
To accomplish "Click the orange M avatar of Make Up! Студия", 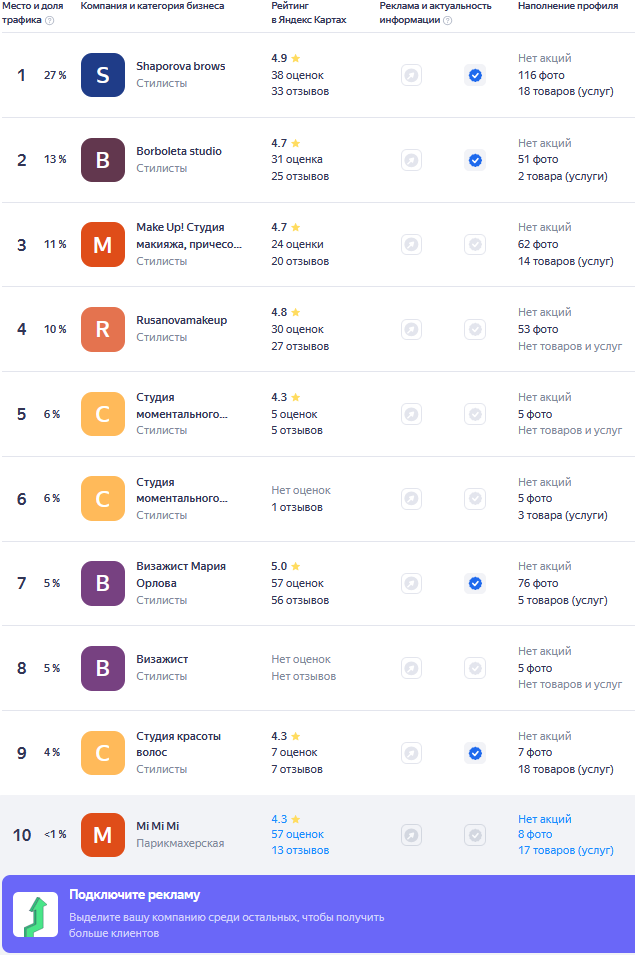I will point(103,245).
